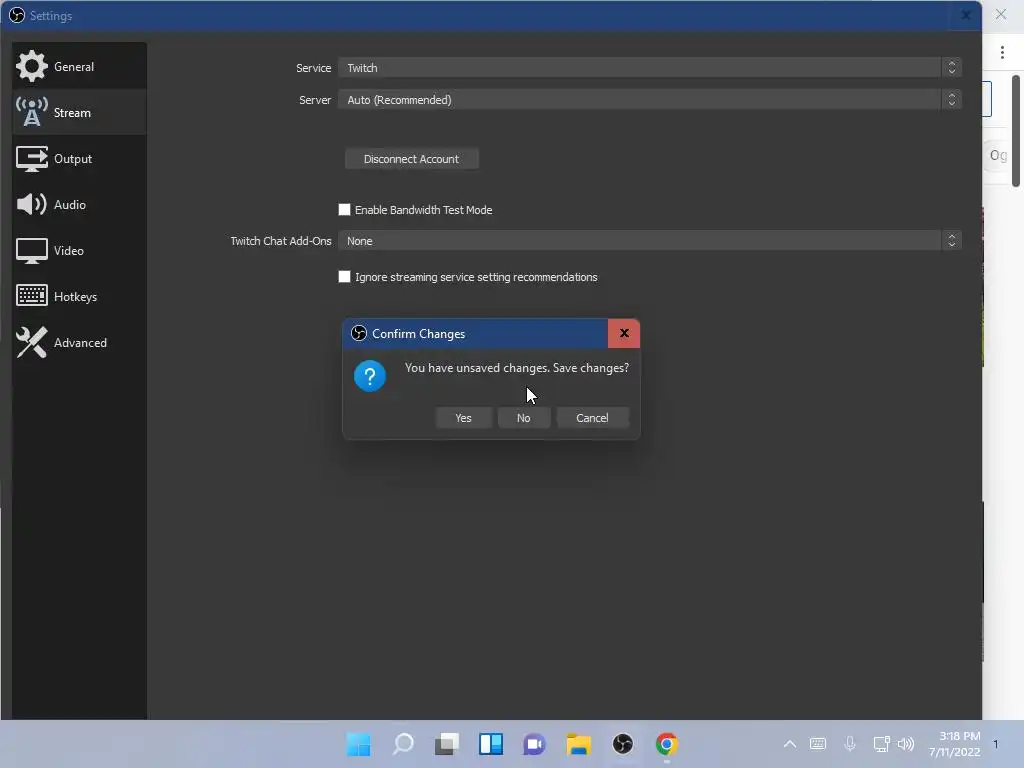Switch to Advanced settings tab
Viewport: 1024px width, 768px height.
79,342
